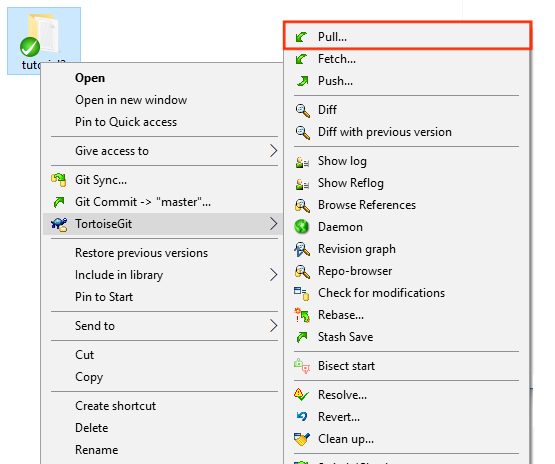Click the Stash Save arrow icon

302,337
